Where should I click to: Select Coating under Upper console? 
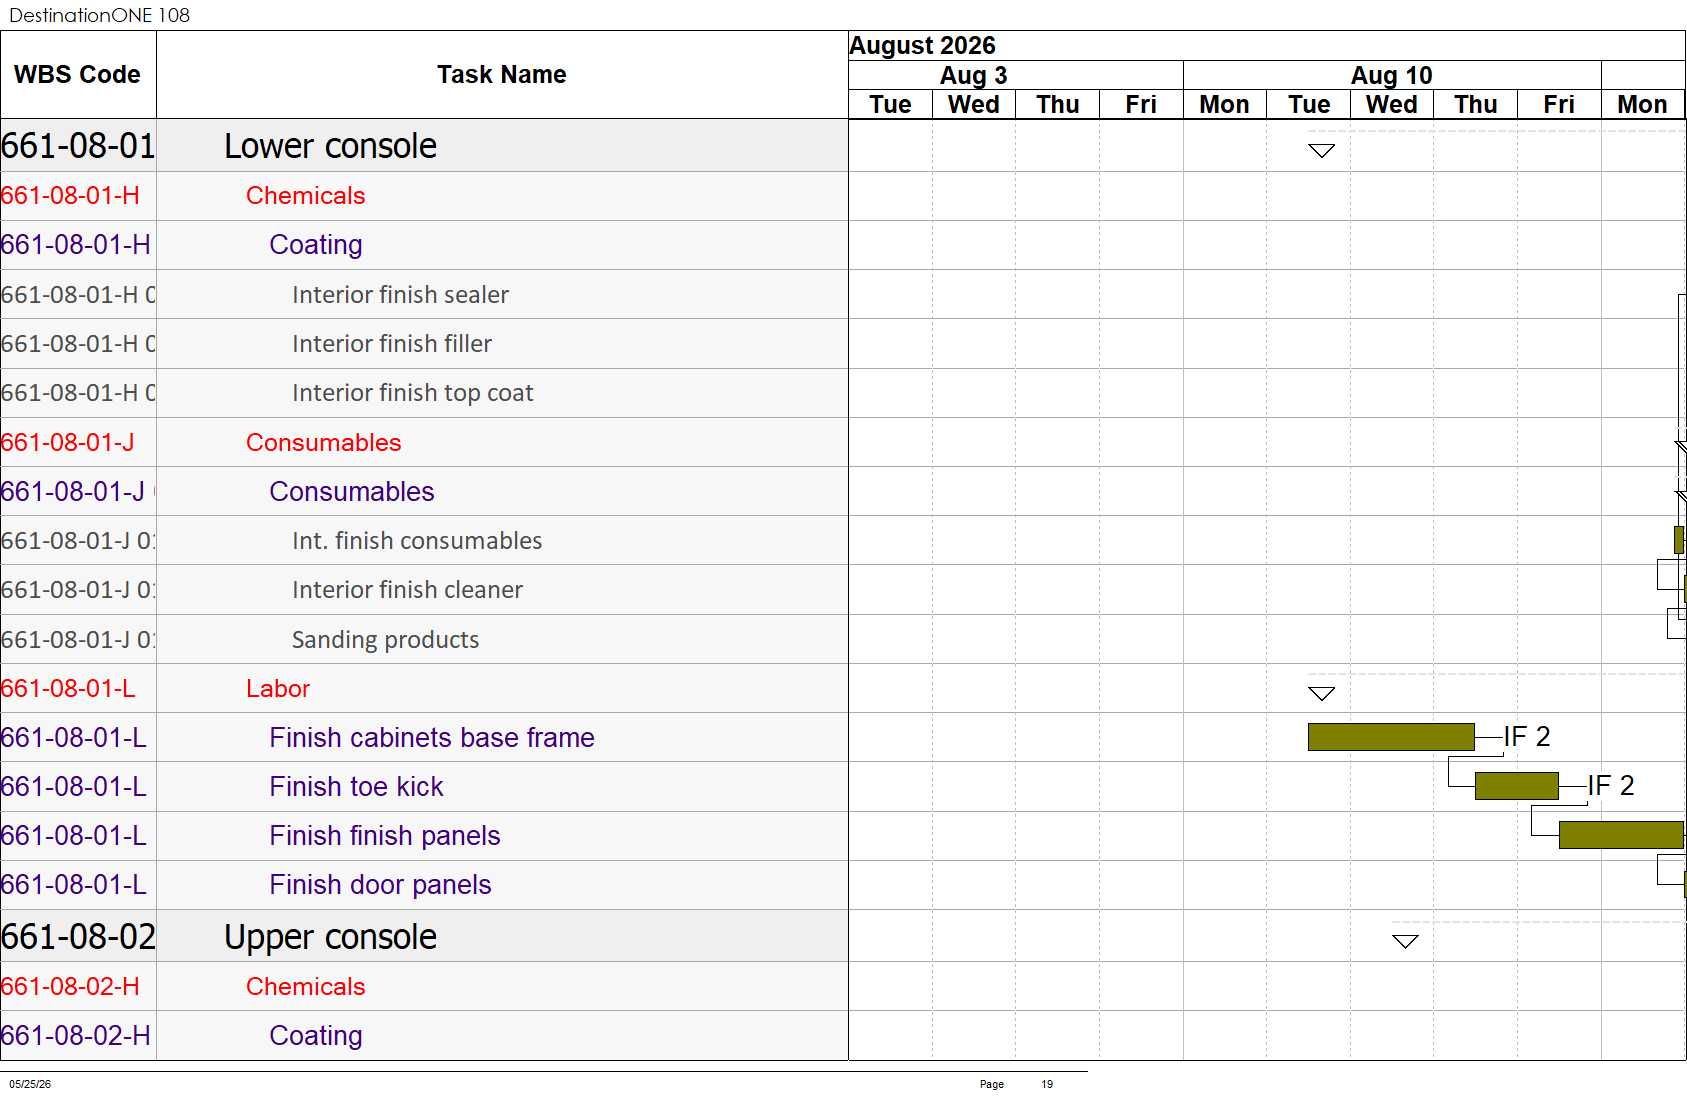[424, 1036]
